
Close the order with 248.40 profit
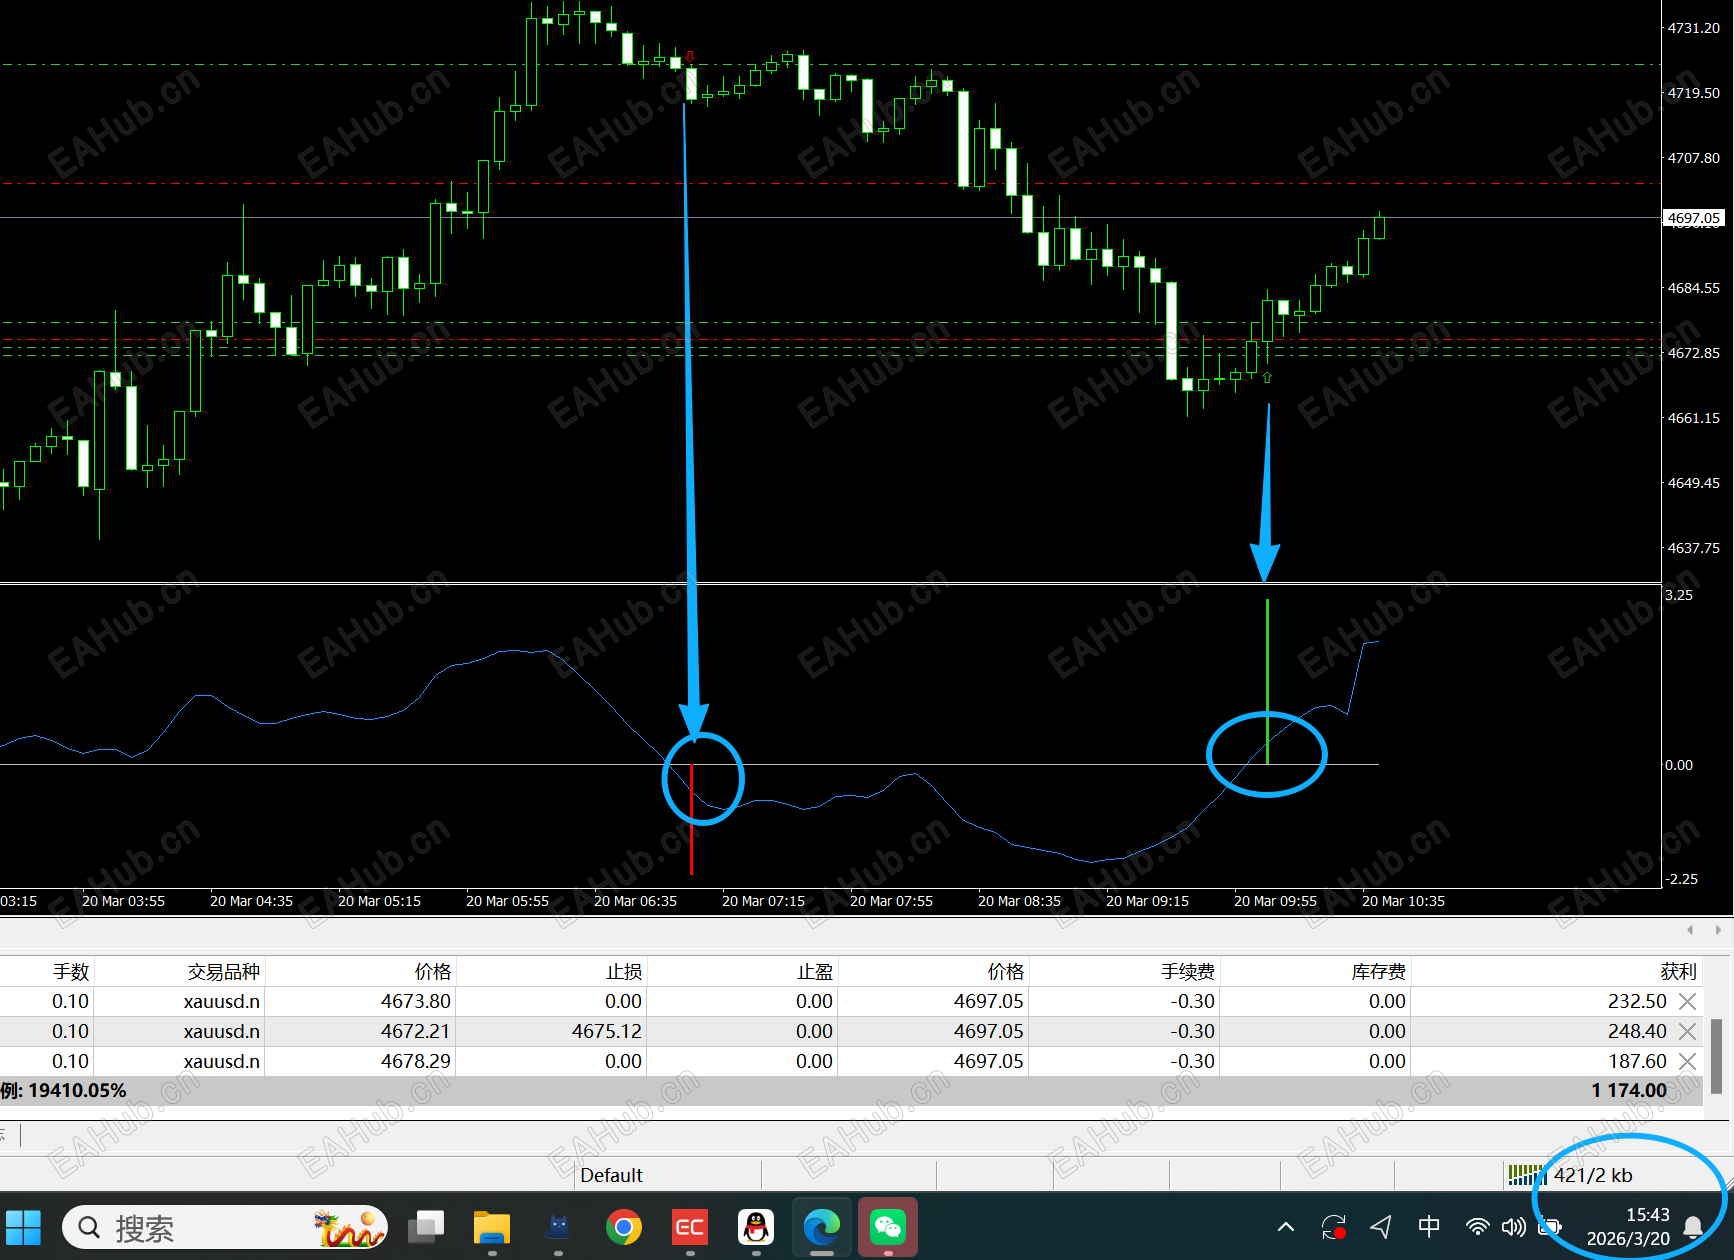point(1687,1031)
